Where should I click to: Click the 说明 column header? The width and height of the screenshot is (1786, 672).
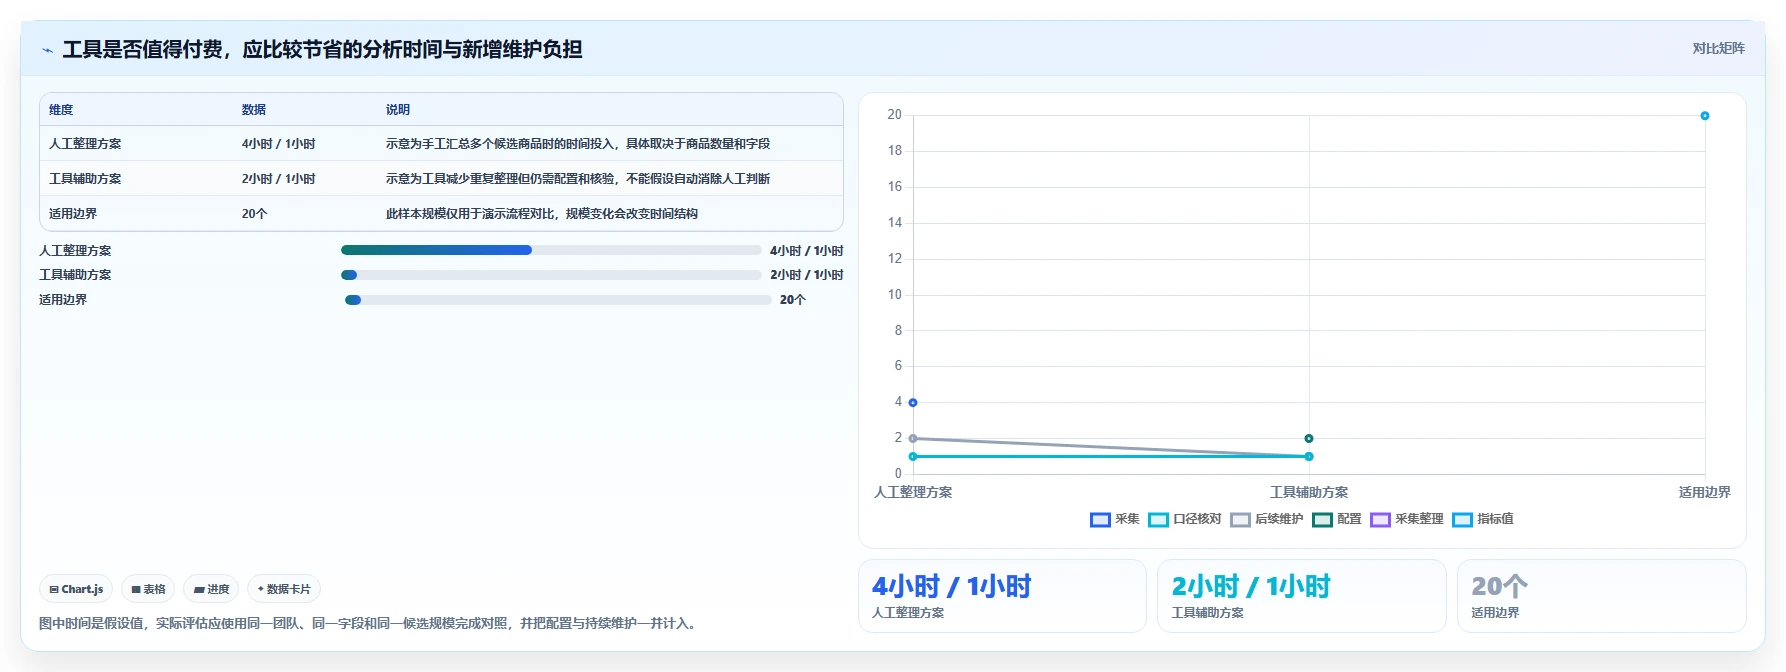point(398,110)
